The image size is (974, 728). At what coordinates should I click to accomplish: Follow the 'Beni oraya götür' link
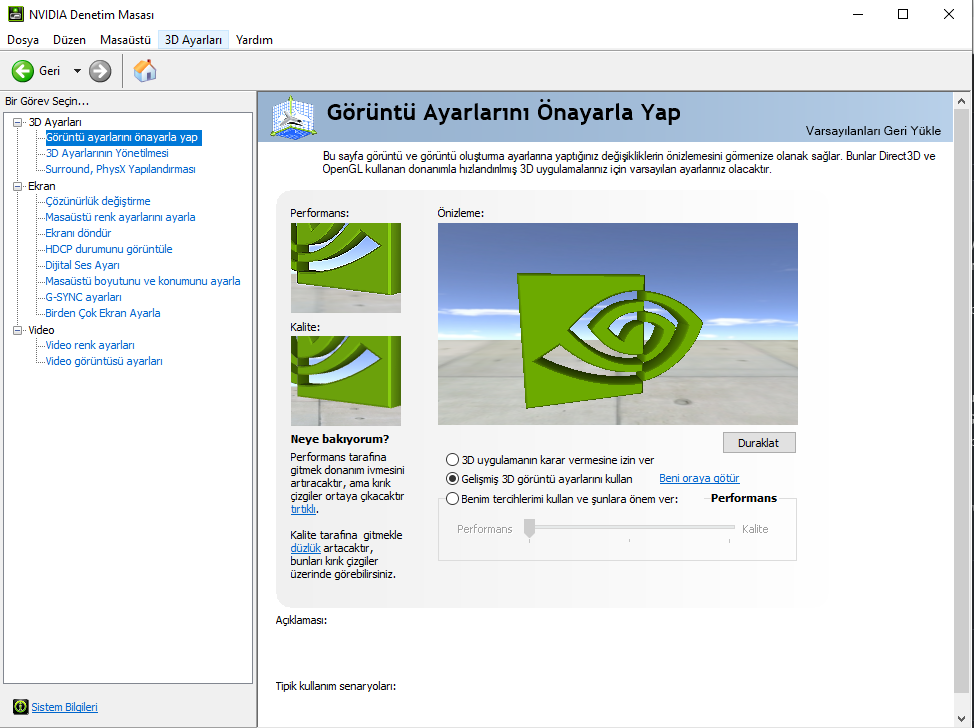[x=699, y=478]
